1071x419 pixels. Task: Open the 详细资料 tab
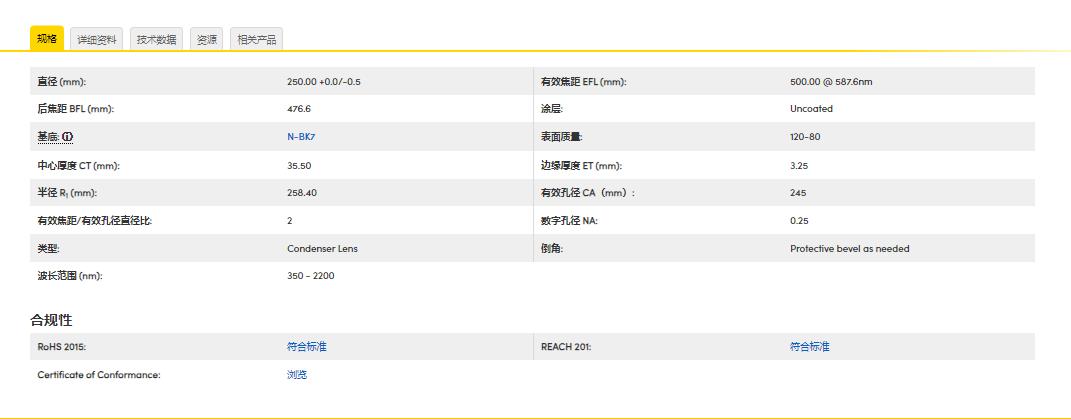click(97, 40)
